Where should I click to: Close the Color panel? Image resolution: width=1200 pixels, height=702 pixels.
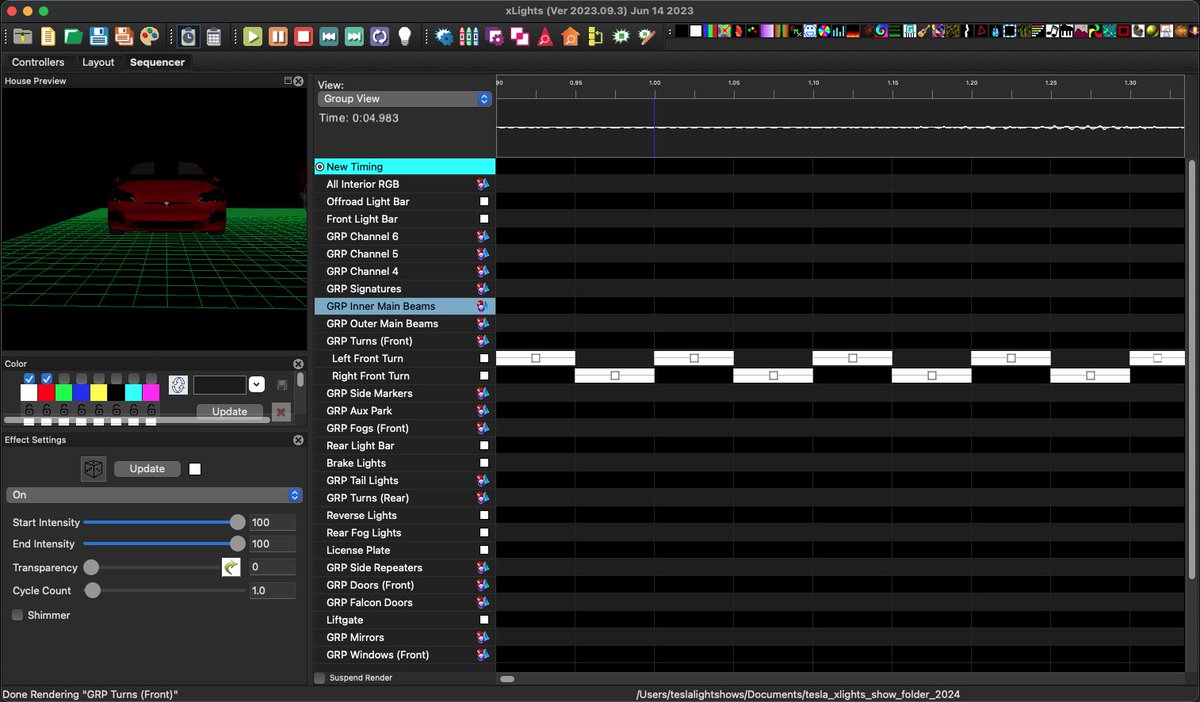pos(298,364)
